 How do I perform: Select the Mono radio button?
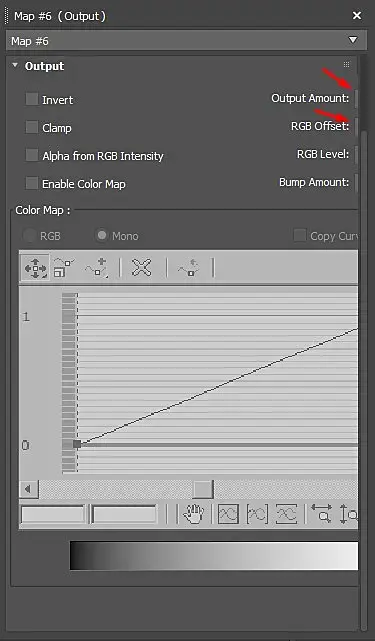coord(101,235)
